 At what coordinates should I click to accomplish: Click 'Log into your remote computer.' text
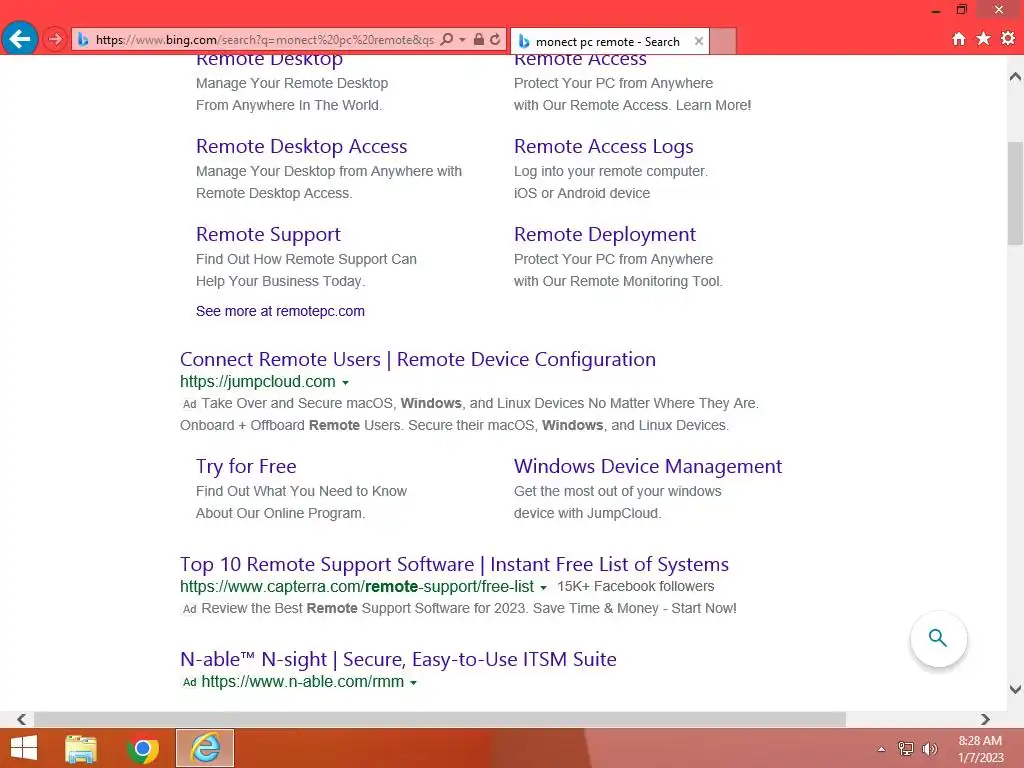(611, 171)
